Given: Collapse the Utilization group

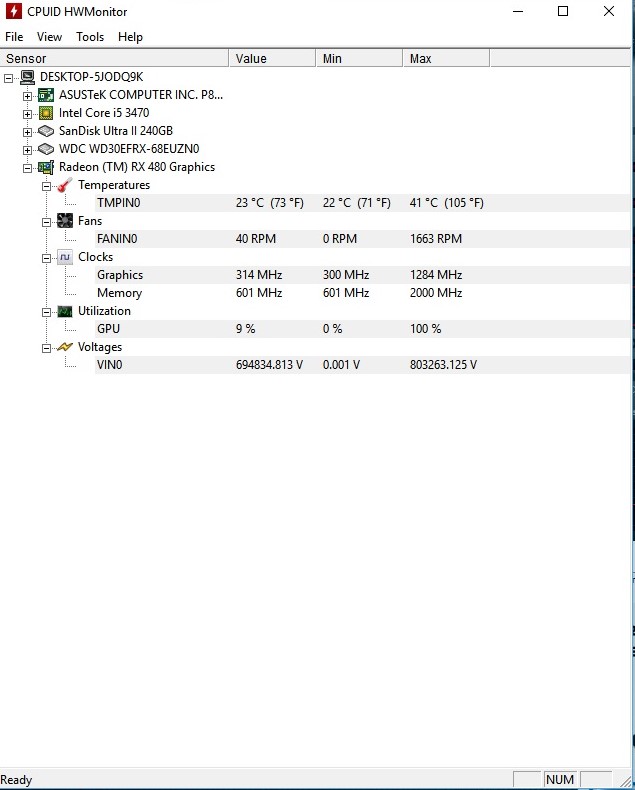Looking at the screenshot, I should [x=46, y=312].
